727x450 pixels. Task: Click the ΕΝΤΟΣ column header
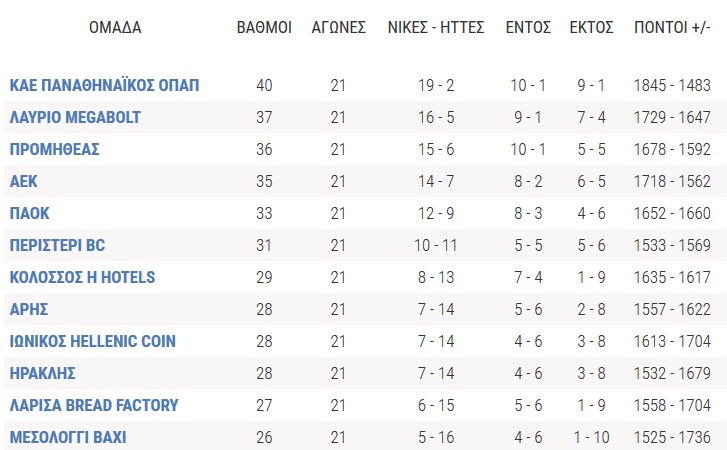point(528,27)
